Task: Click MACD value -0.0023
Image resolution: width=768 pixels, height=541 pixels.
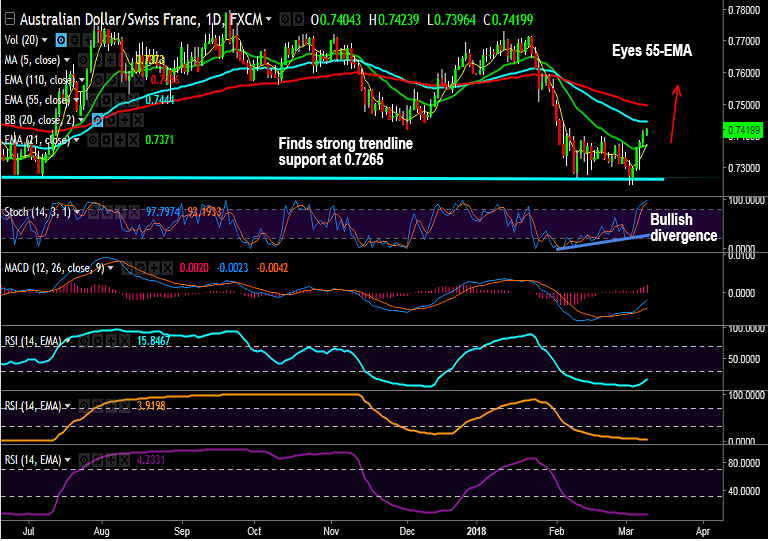Action: [x=232, y=268]
